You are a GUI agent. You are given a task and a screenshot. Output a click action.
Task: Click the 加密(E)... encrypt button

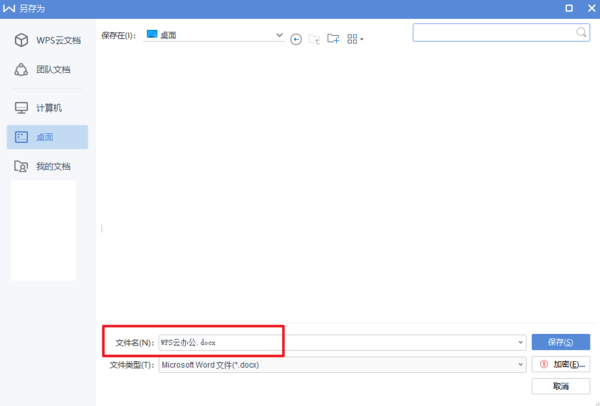click(561, 365)
